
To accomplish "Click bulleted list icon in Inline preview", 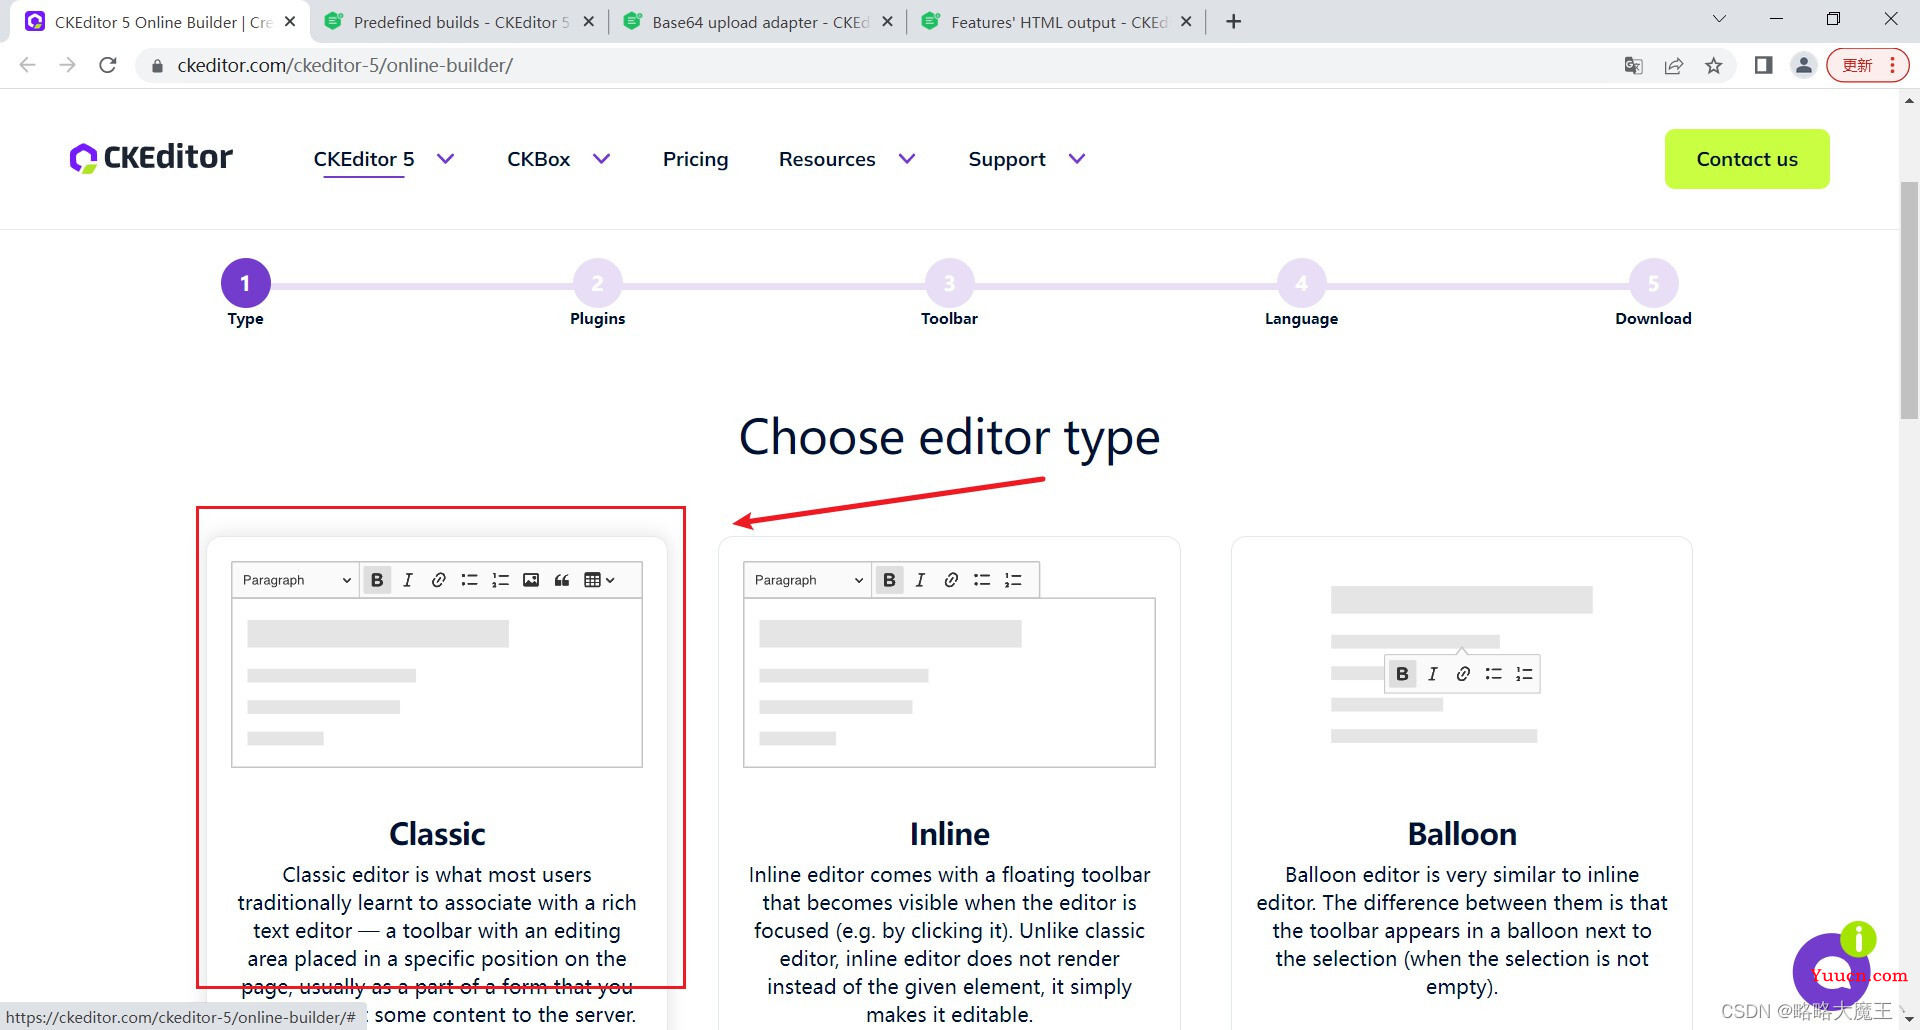I will click(x=982, y=580).
